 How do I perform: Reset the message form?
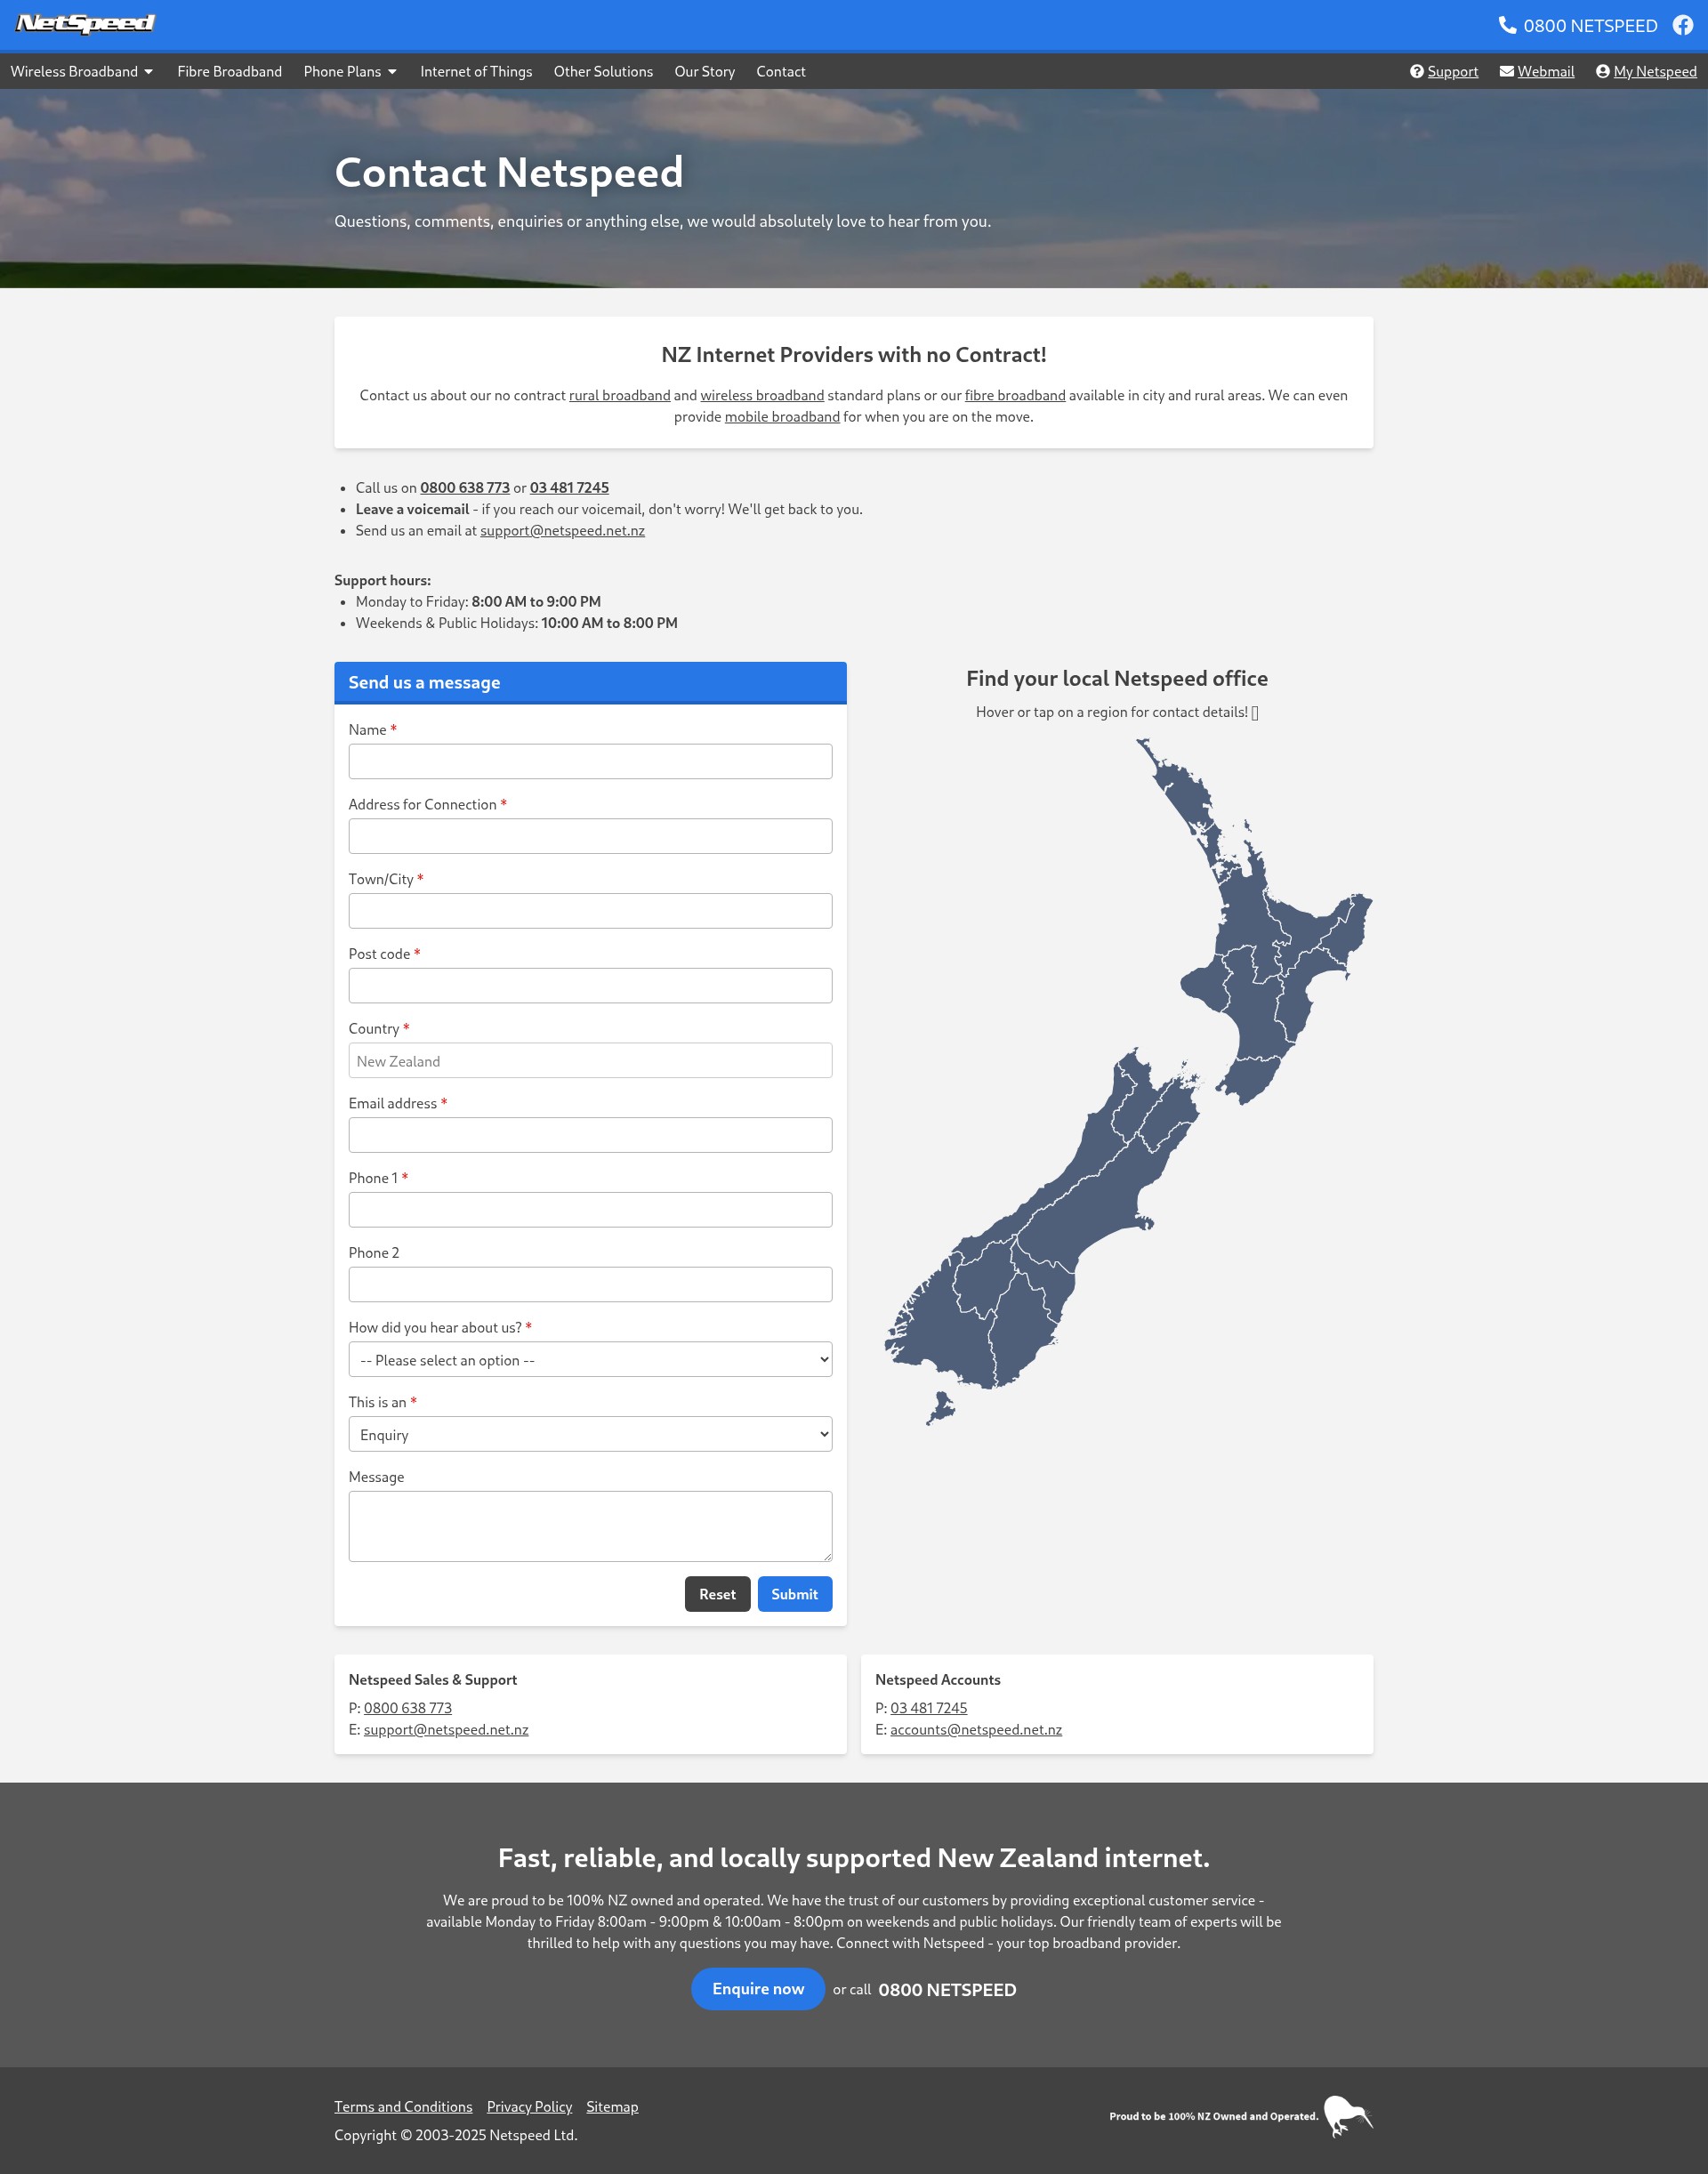pyautogui.click(x=717, y=1594)
